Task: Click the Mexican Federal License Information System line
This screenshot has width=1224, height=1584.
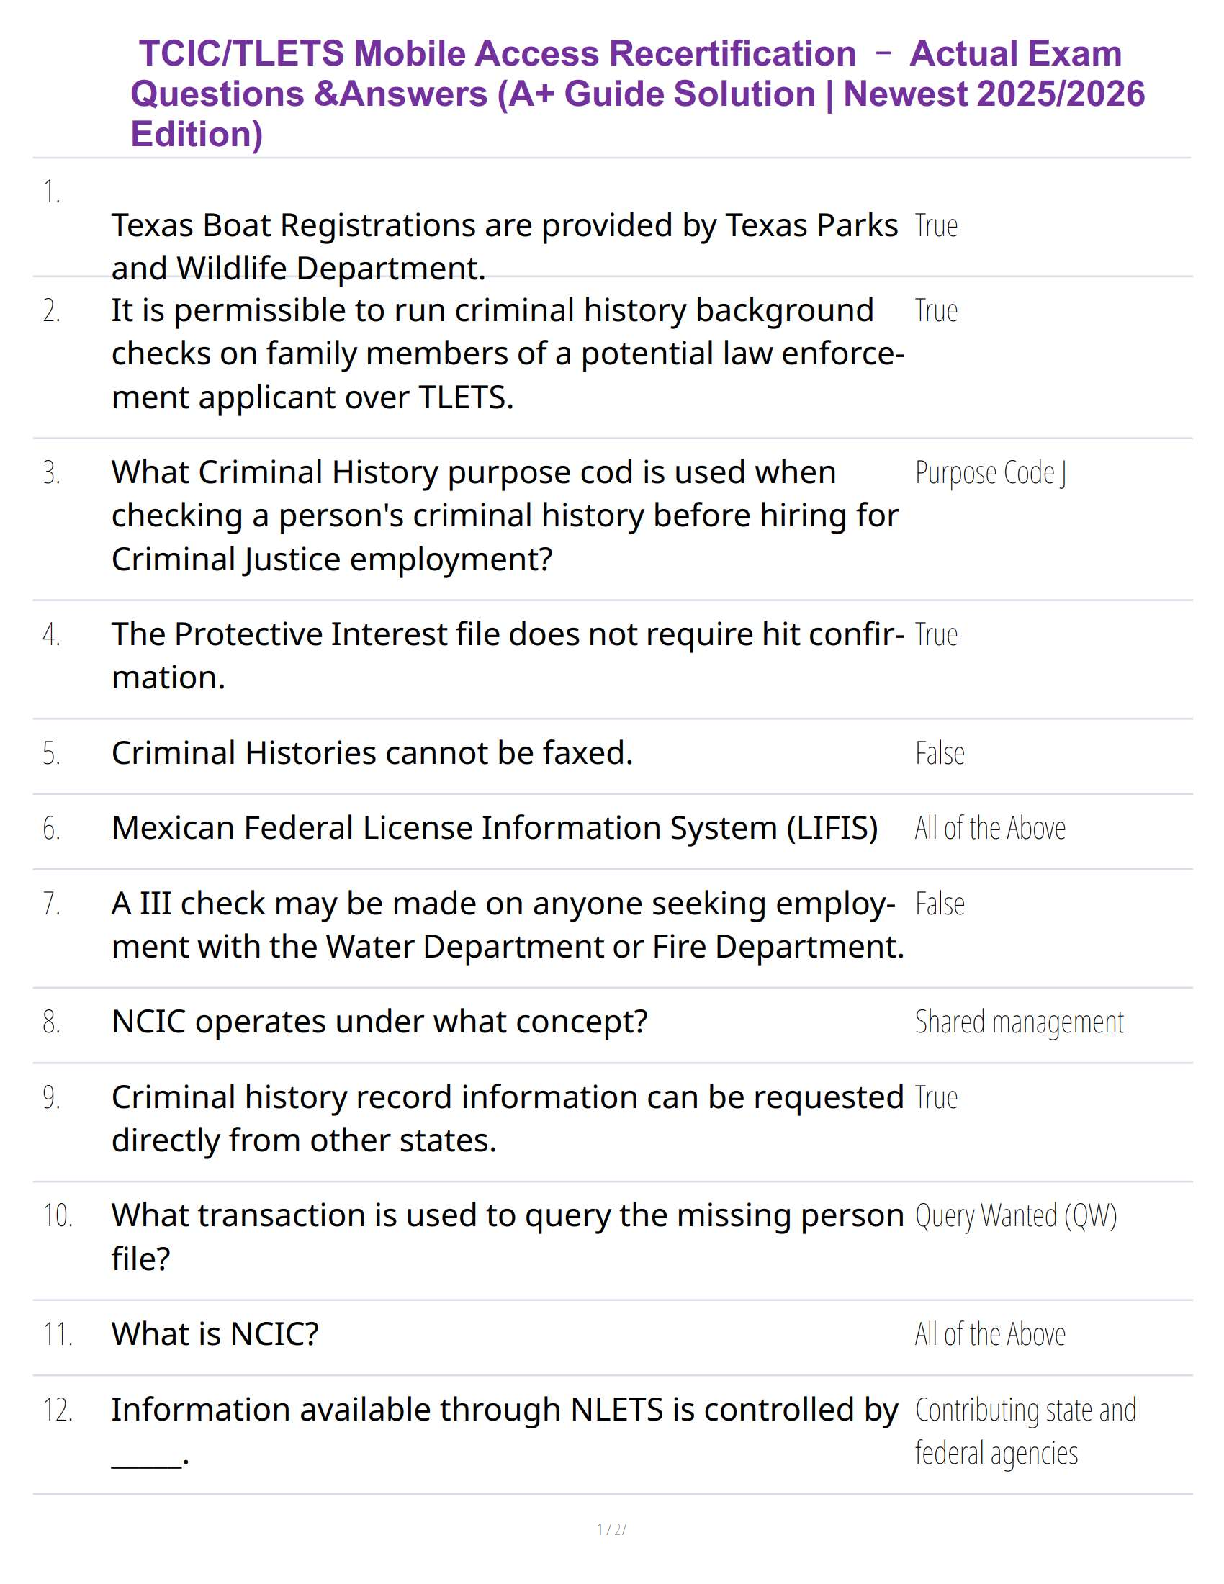Action: tap(494, 828)
